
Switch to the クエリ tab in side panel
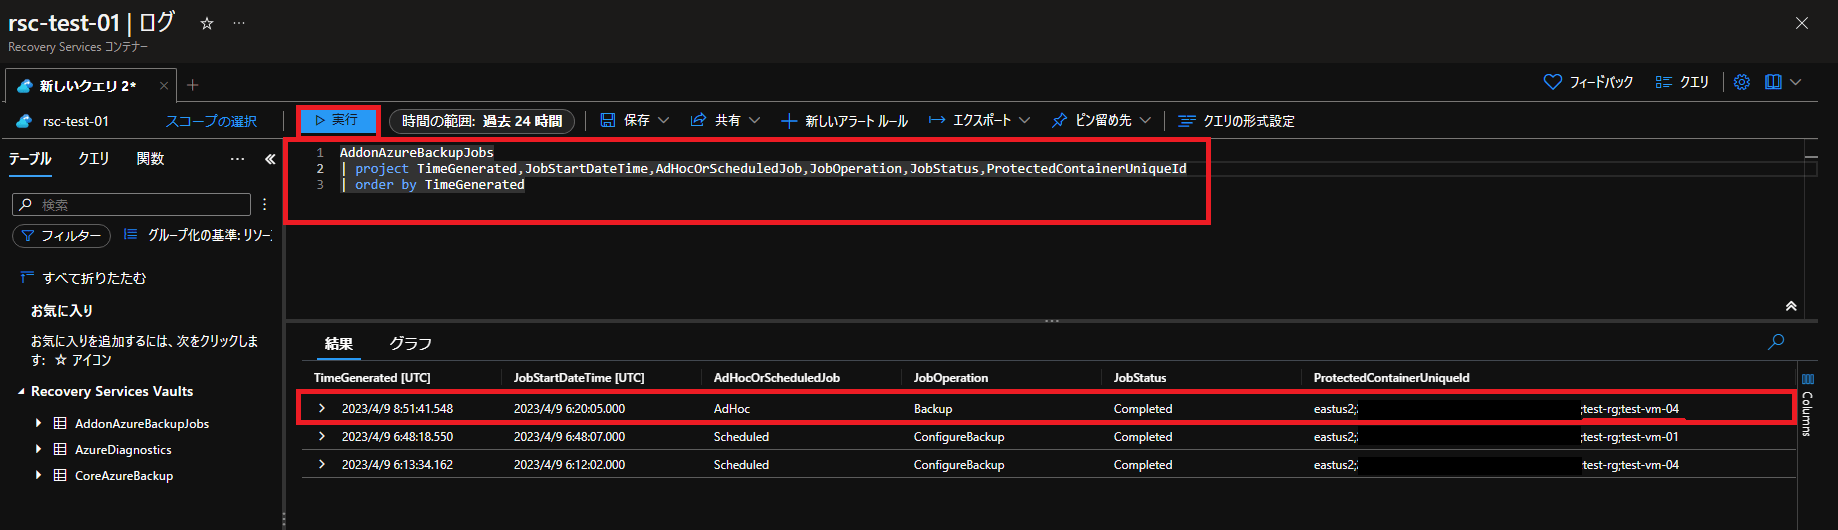94,159
